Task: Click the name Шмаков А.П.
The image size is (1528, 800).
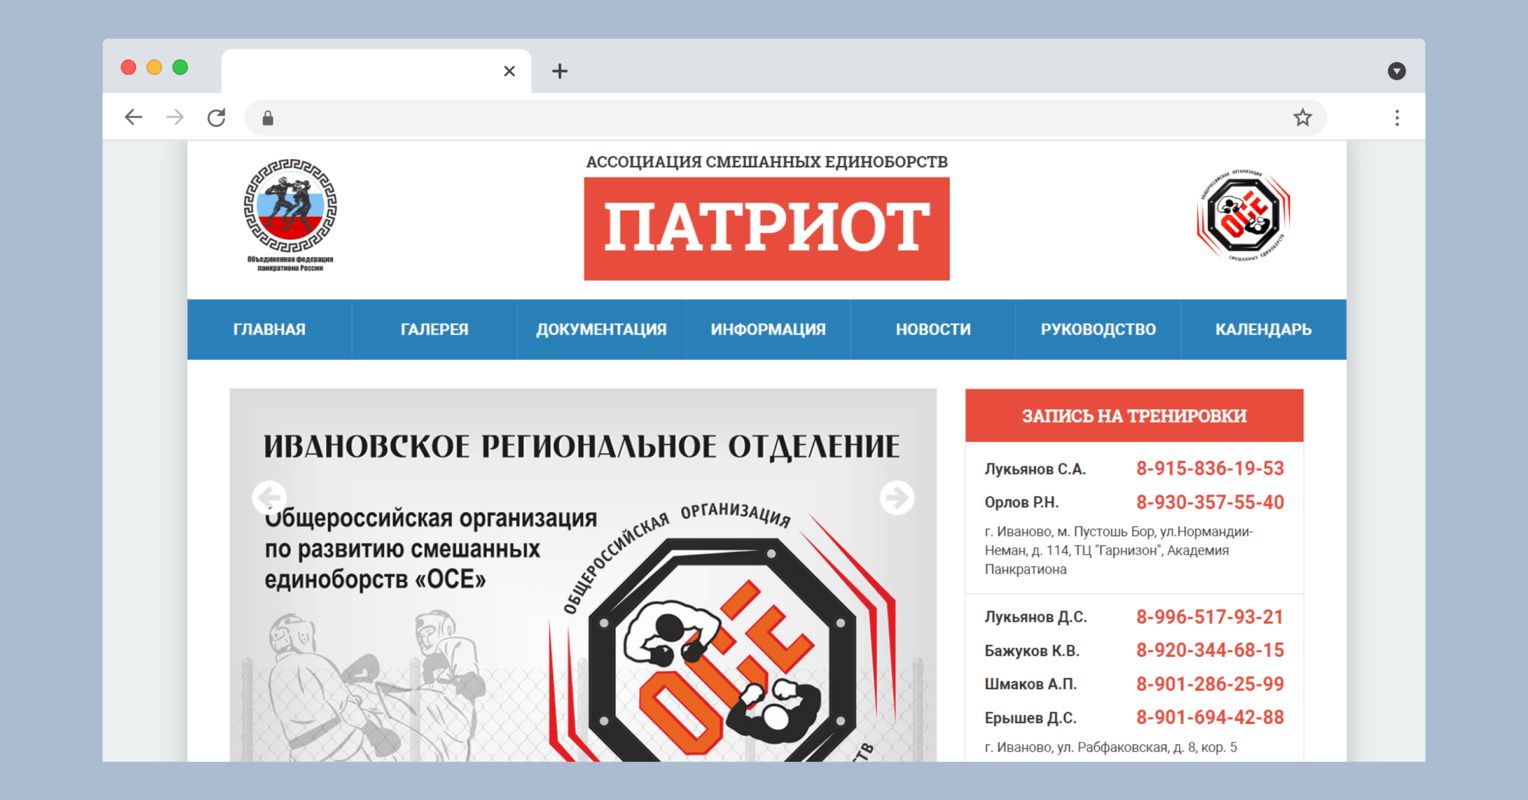Action: point(1030,684)
